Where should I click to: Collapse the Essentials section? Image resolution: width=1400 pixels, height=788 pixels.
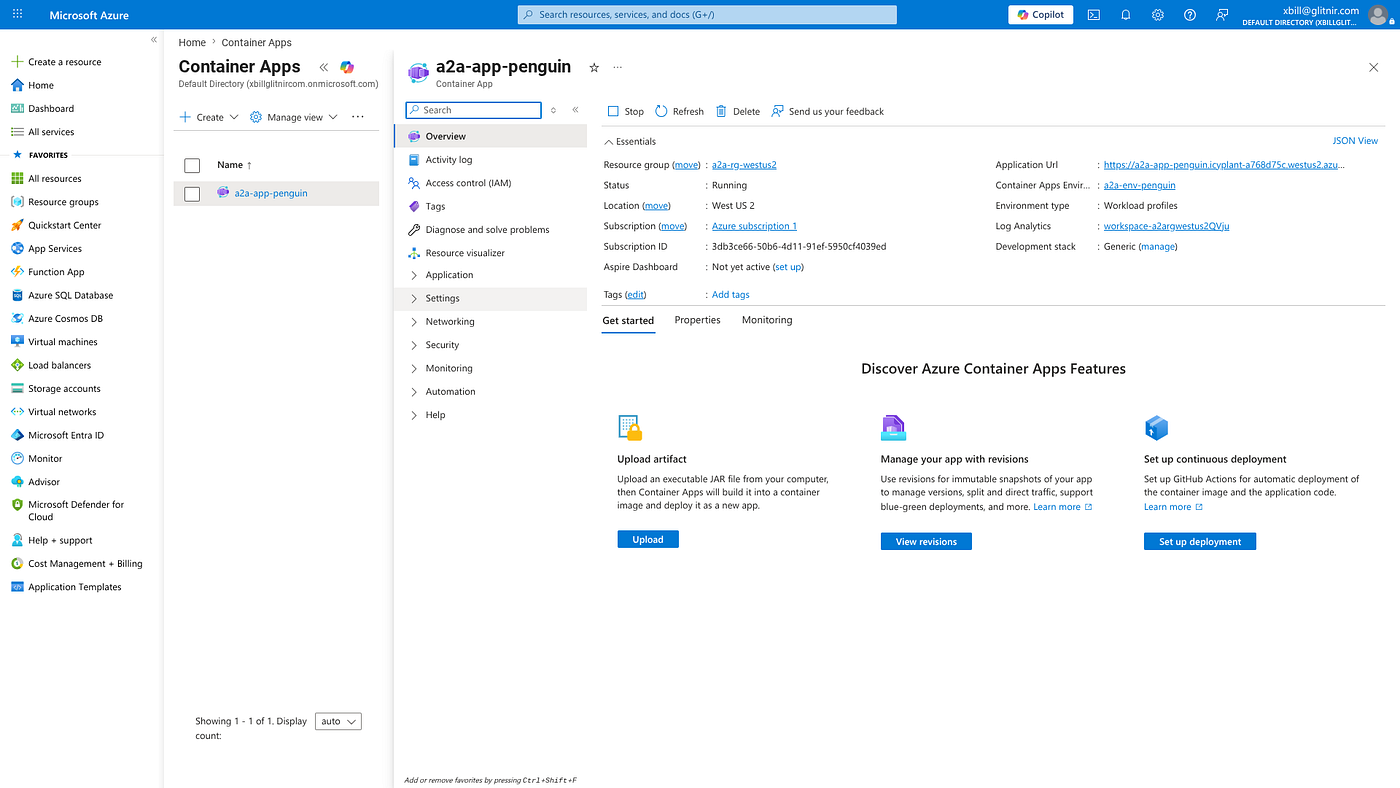(x=630, y=142)
